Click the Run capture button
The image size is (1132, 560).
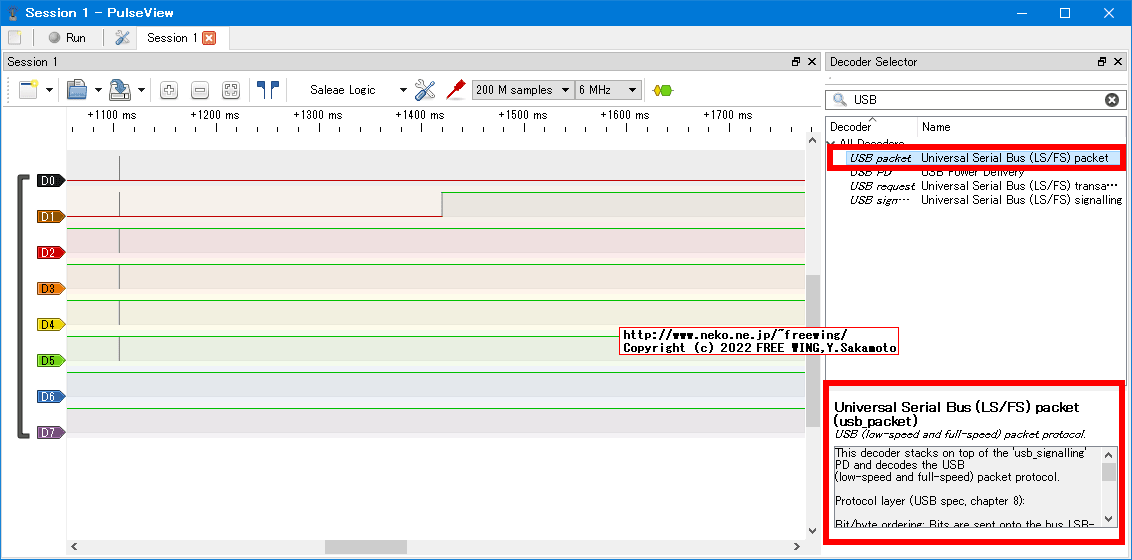67,38
